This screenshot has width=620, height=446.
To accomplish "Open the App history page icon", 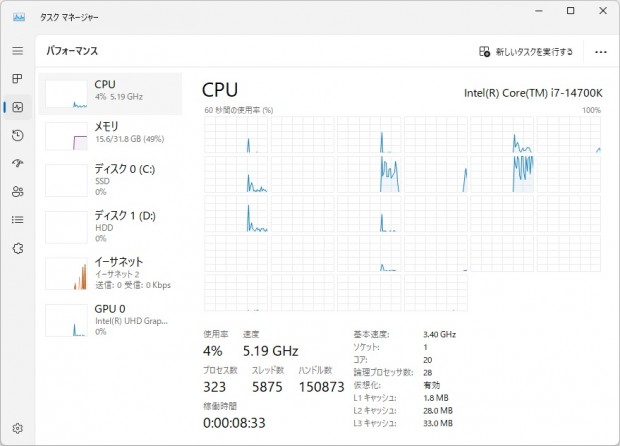I will (x=17, y=135).
